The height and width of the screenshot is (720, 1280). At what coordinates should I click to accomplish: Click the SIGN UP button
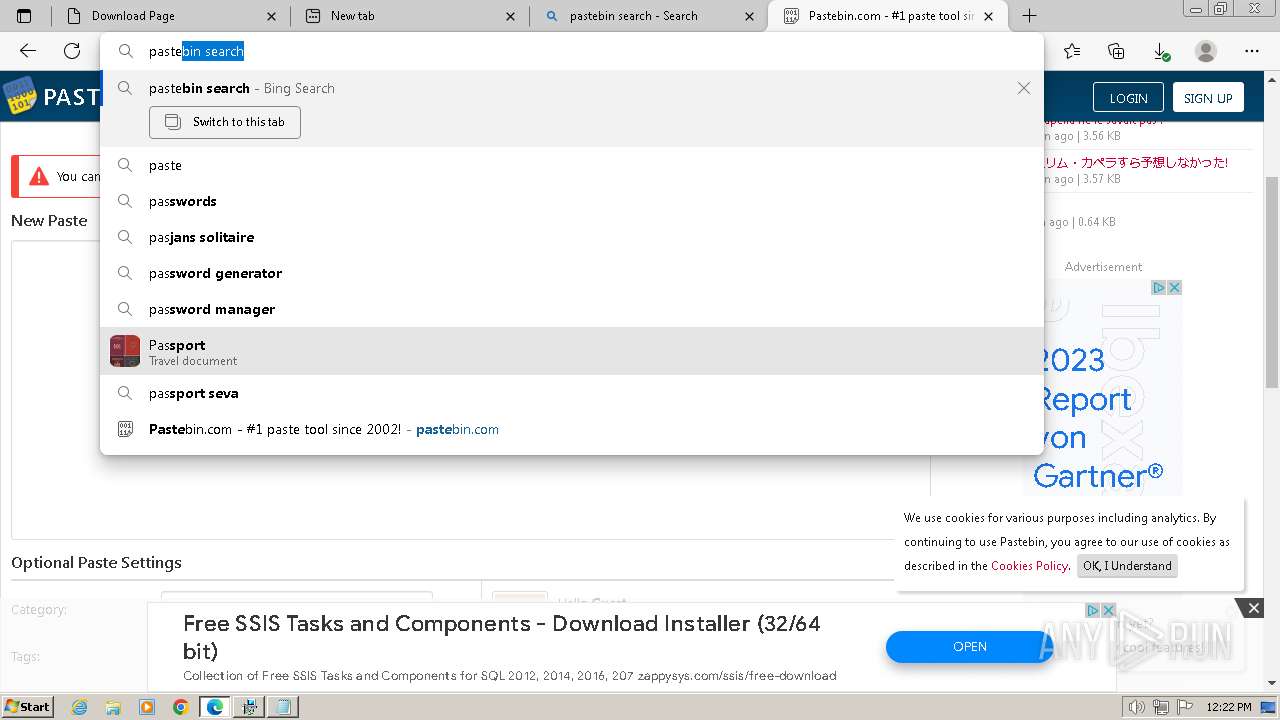tap(1208, 98)
